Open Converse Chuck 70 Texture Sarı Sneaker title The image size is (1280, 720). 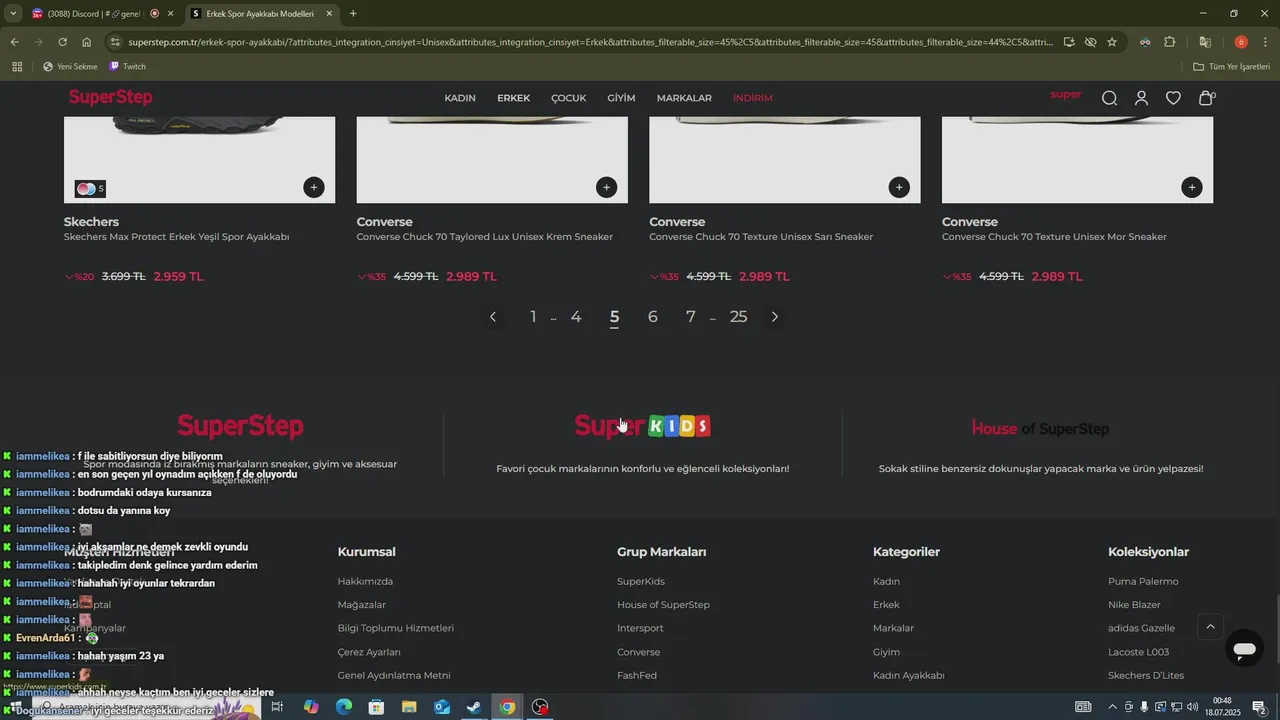pos(761,237)
